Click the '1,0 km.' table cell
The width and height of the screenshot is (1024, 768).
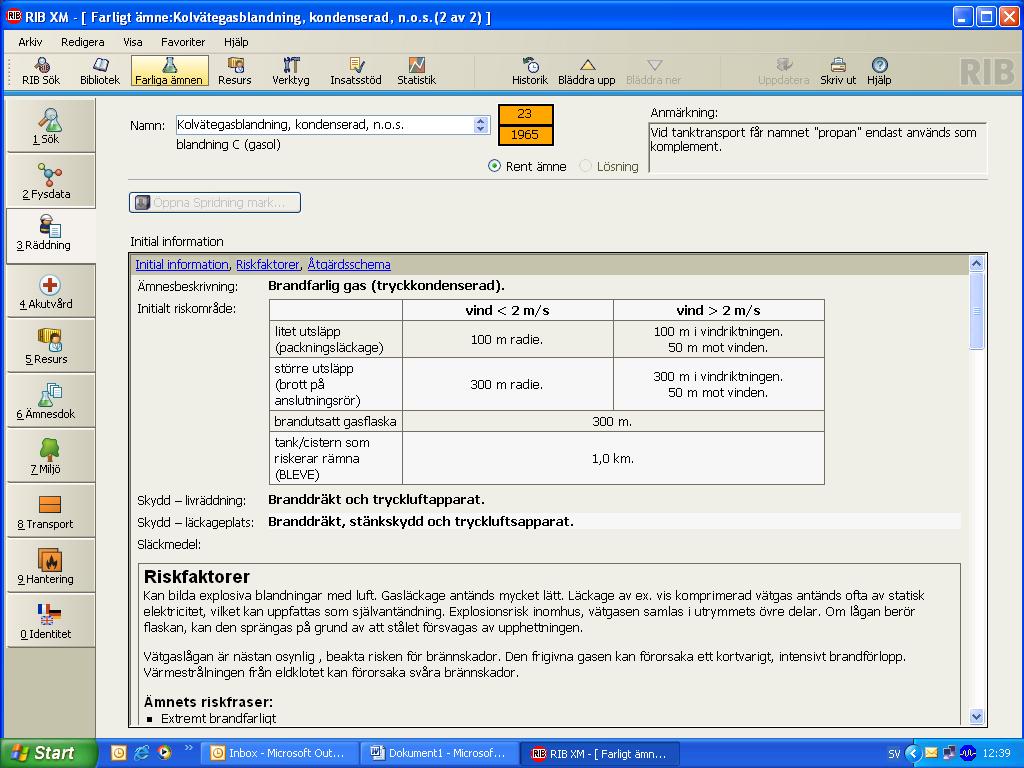click(613, 459)
